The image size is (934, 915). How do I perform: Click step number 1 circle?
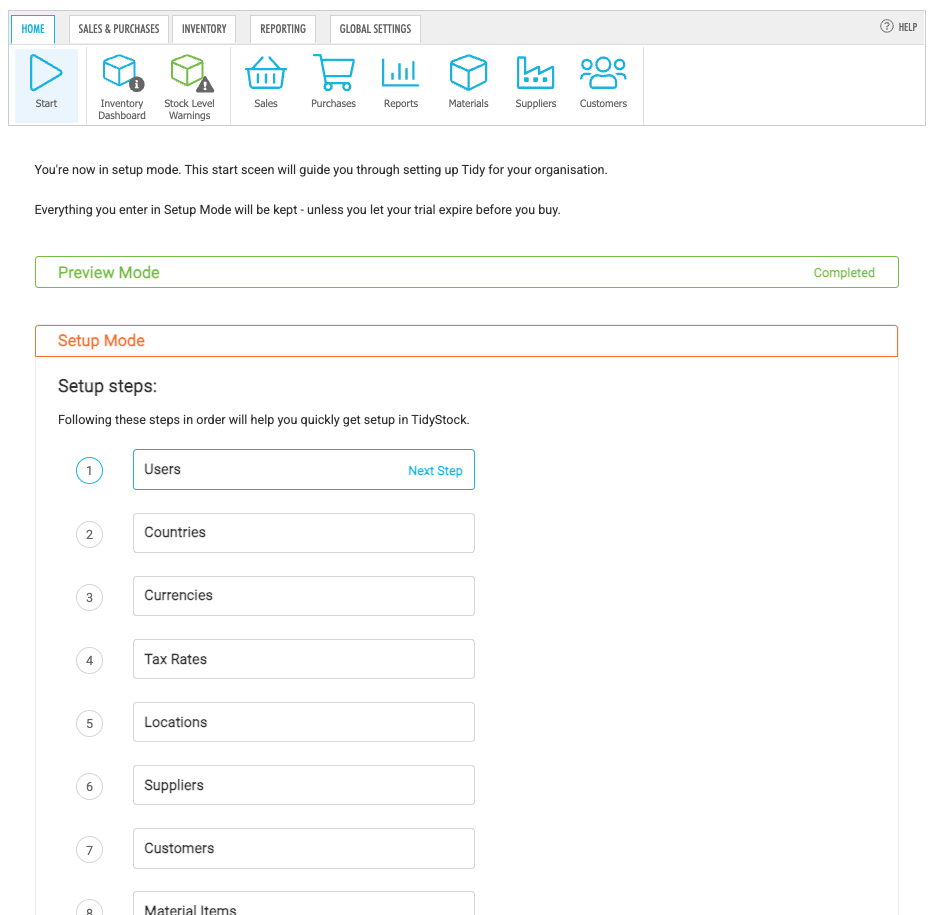coord(89,471)
